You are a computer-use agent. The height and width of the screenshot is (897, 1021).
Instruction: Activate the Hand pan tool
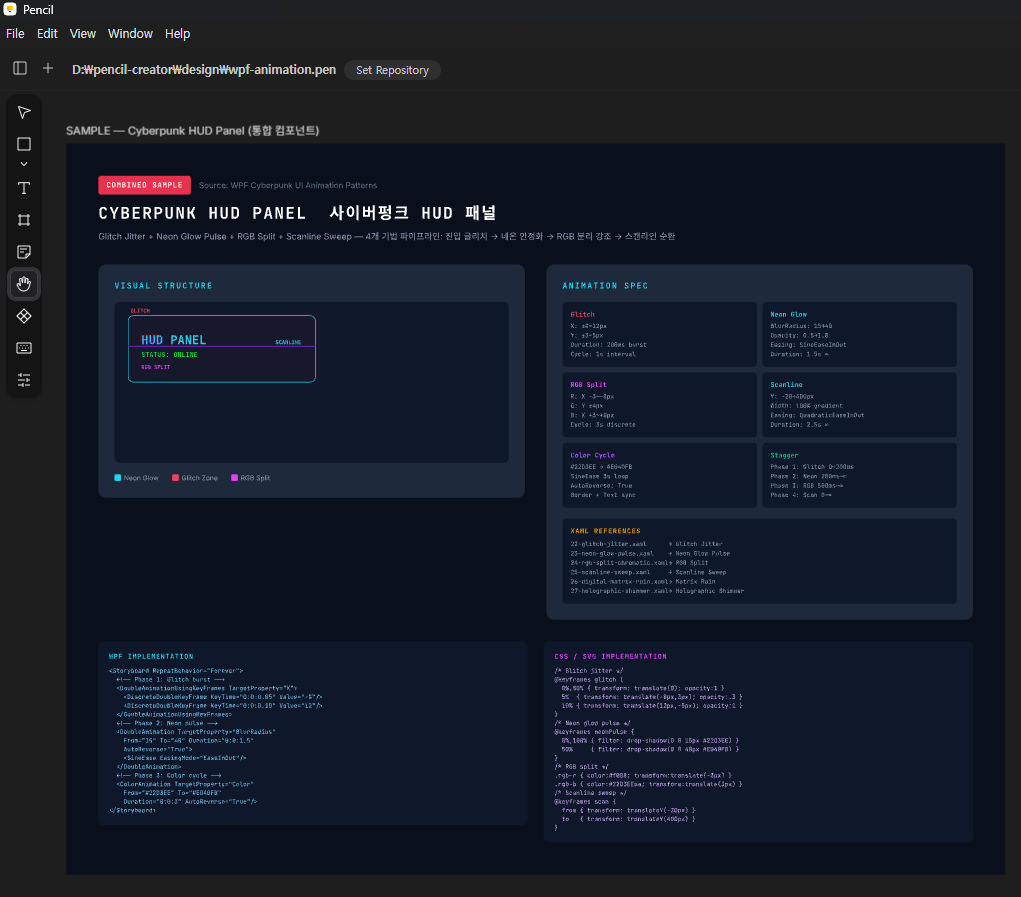tap(24, 284)
